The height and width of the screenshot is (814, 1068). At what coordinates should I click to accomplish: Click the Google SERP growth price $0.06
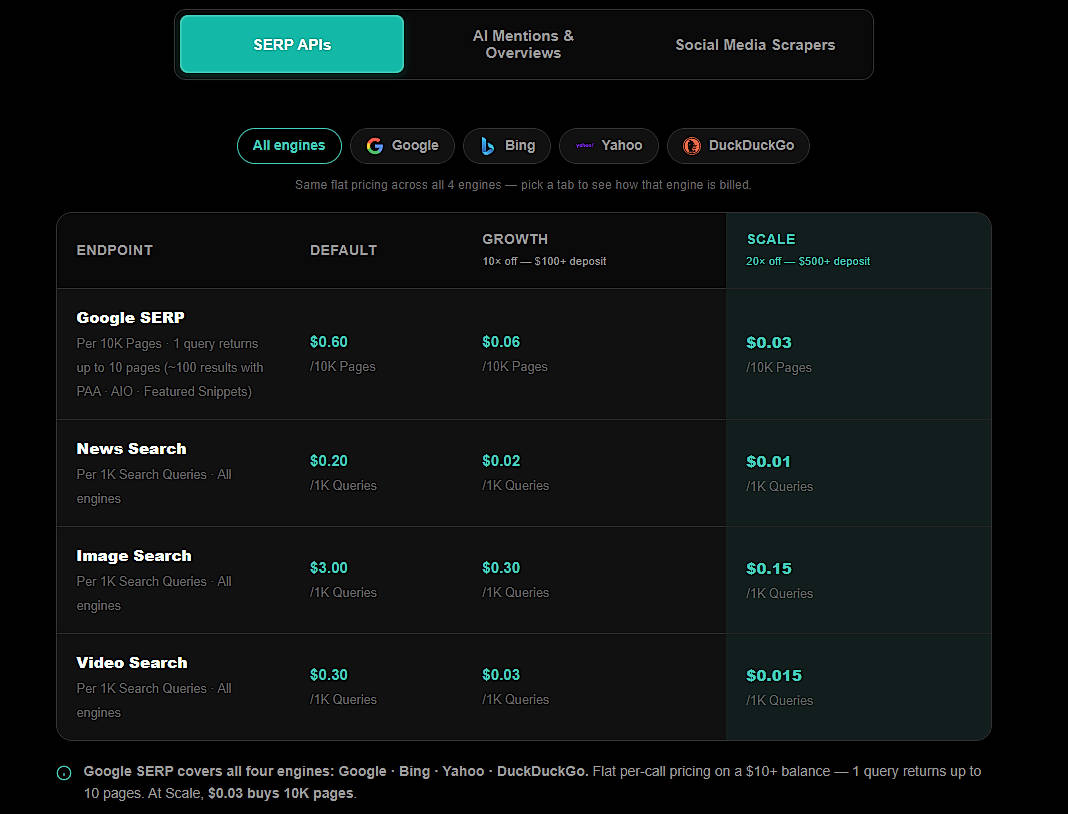[501, 342]
